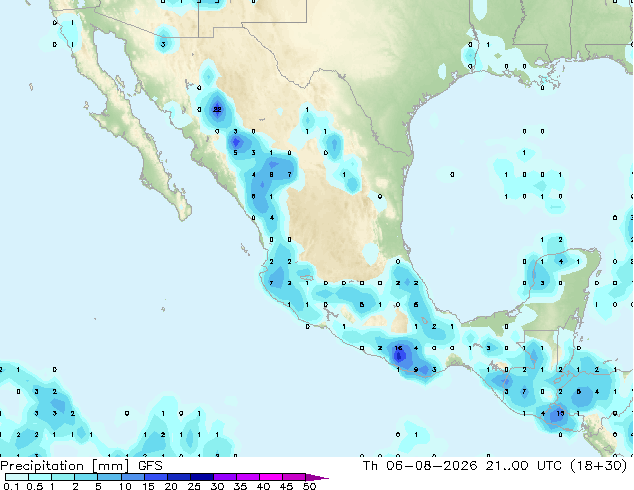The width and height of the screenshot is (634, 490).
Task: Click the 5–10 mm legend swatch
Action: [110, 477]
